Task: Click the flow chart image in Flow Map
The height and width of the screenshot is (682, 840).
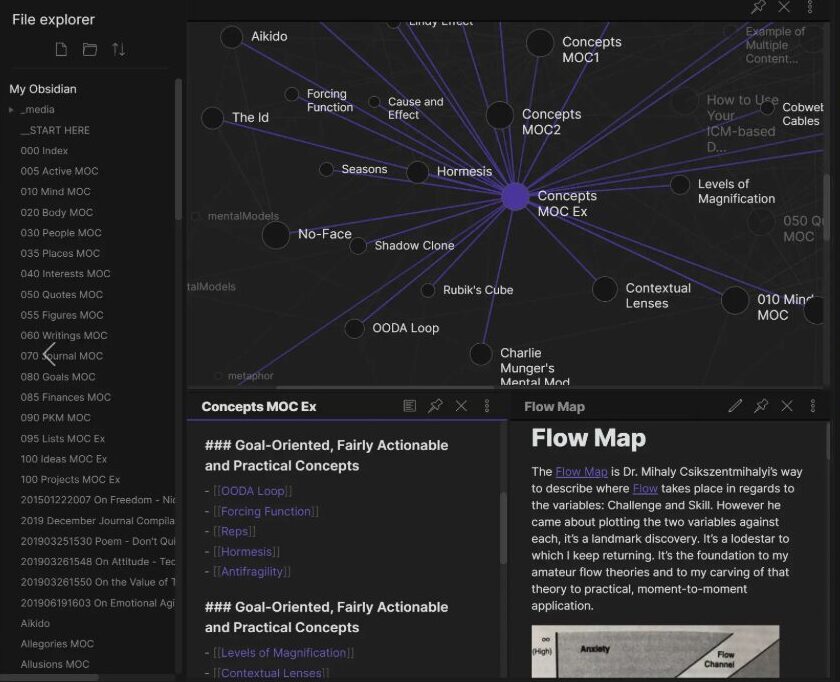Action: 655,651
